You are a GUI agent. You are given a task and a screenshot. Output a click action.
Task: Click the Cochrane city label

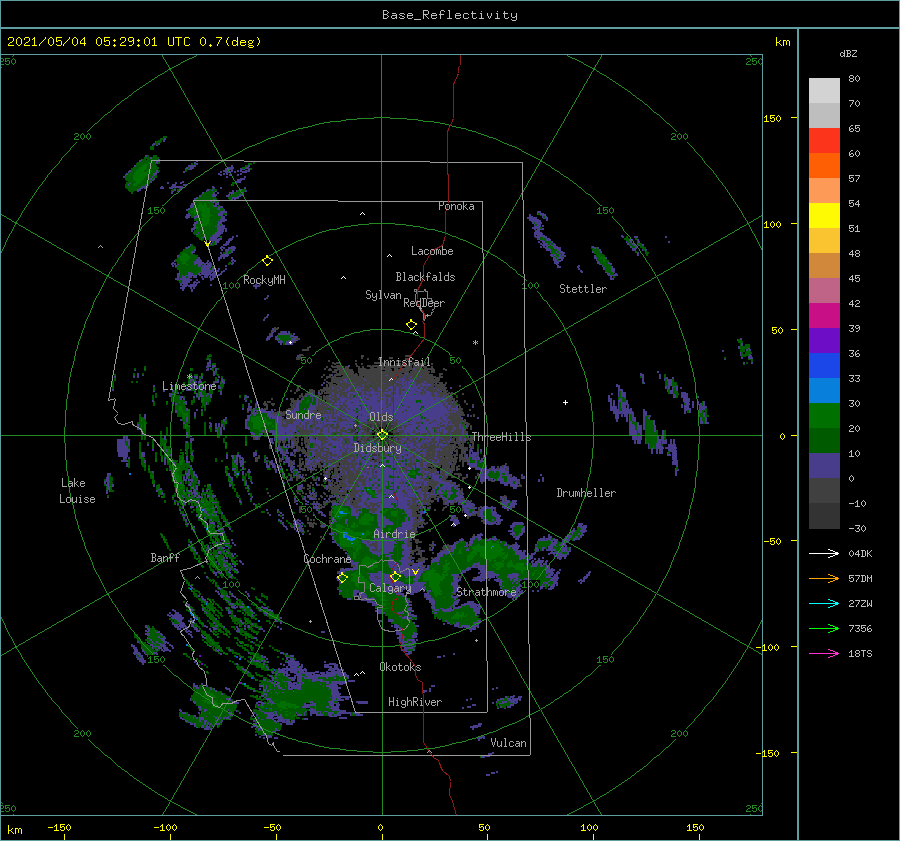(x=327, y=559)
